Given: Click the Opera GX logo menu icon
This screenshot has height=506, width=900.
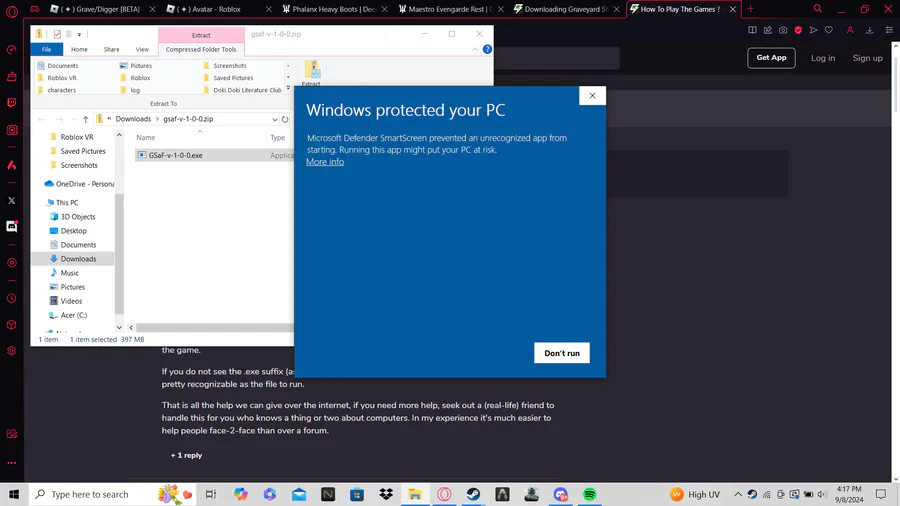Looking at the screenshot, I should coord(11,11).
